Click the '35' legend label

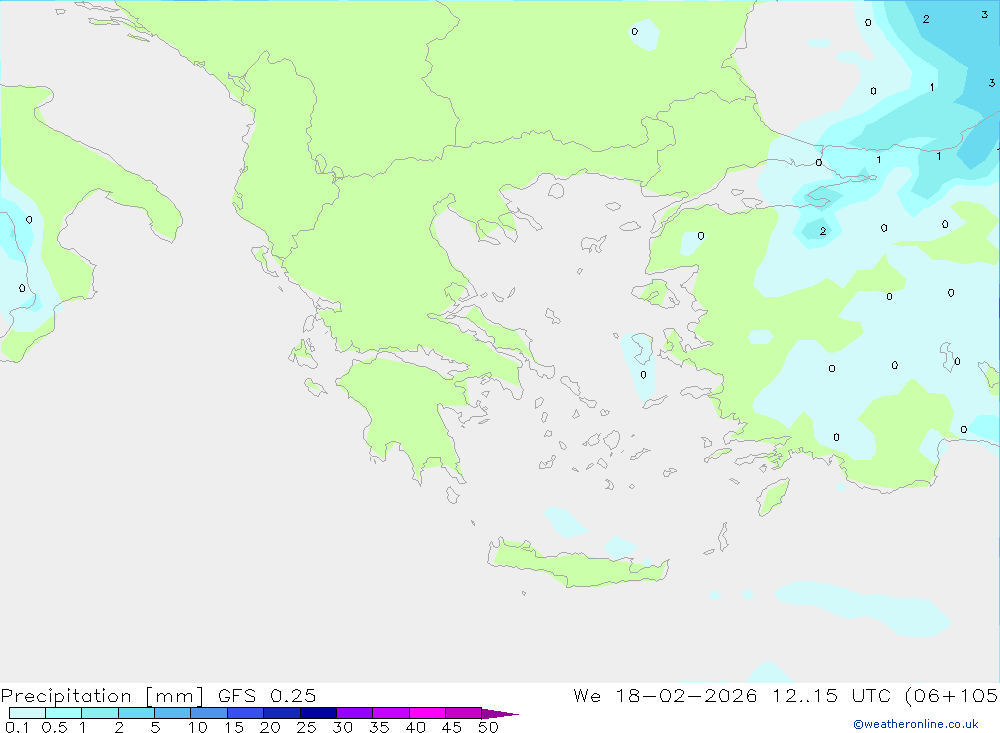coord(379,727)
